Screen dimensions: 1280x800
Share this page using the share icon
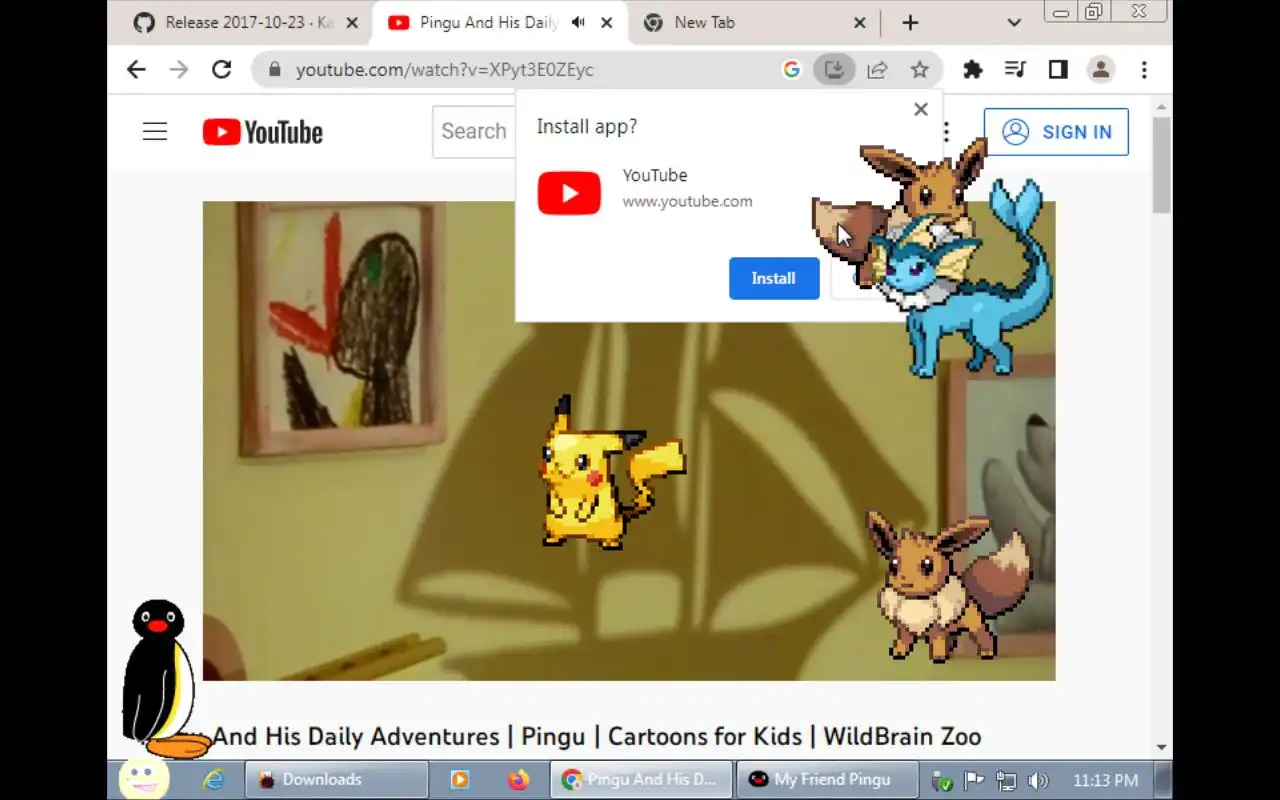pyautogui.click(x=877, y=70)
